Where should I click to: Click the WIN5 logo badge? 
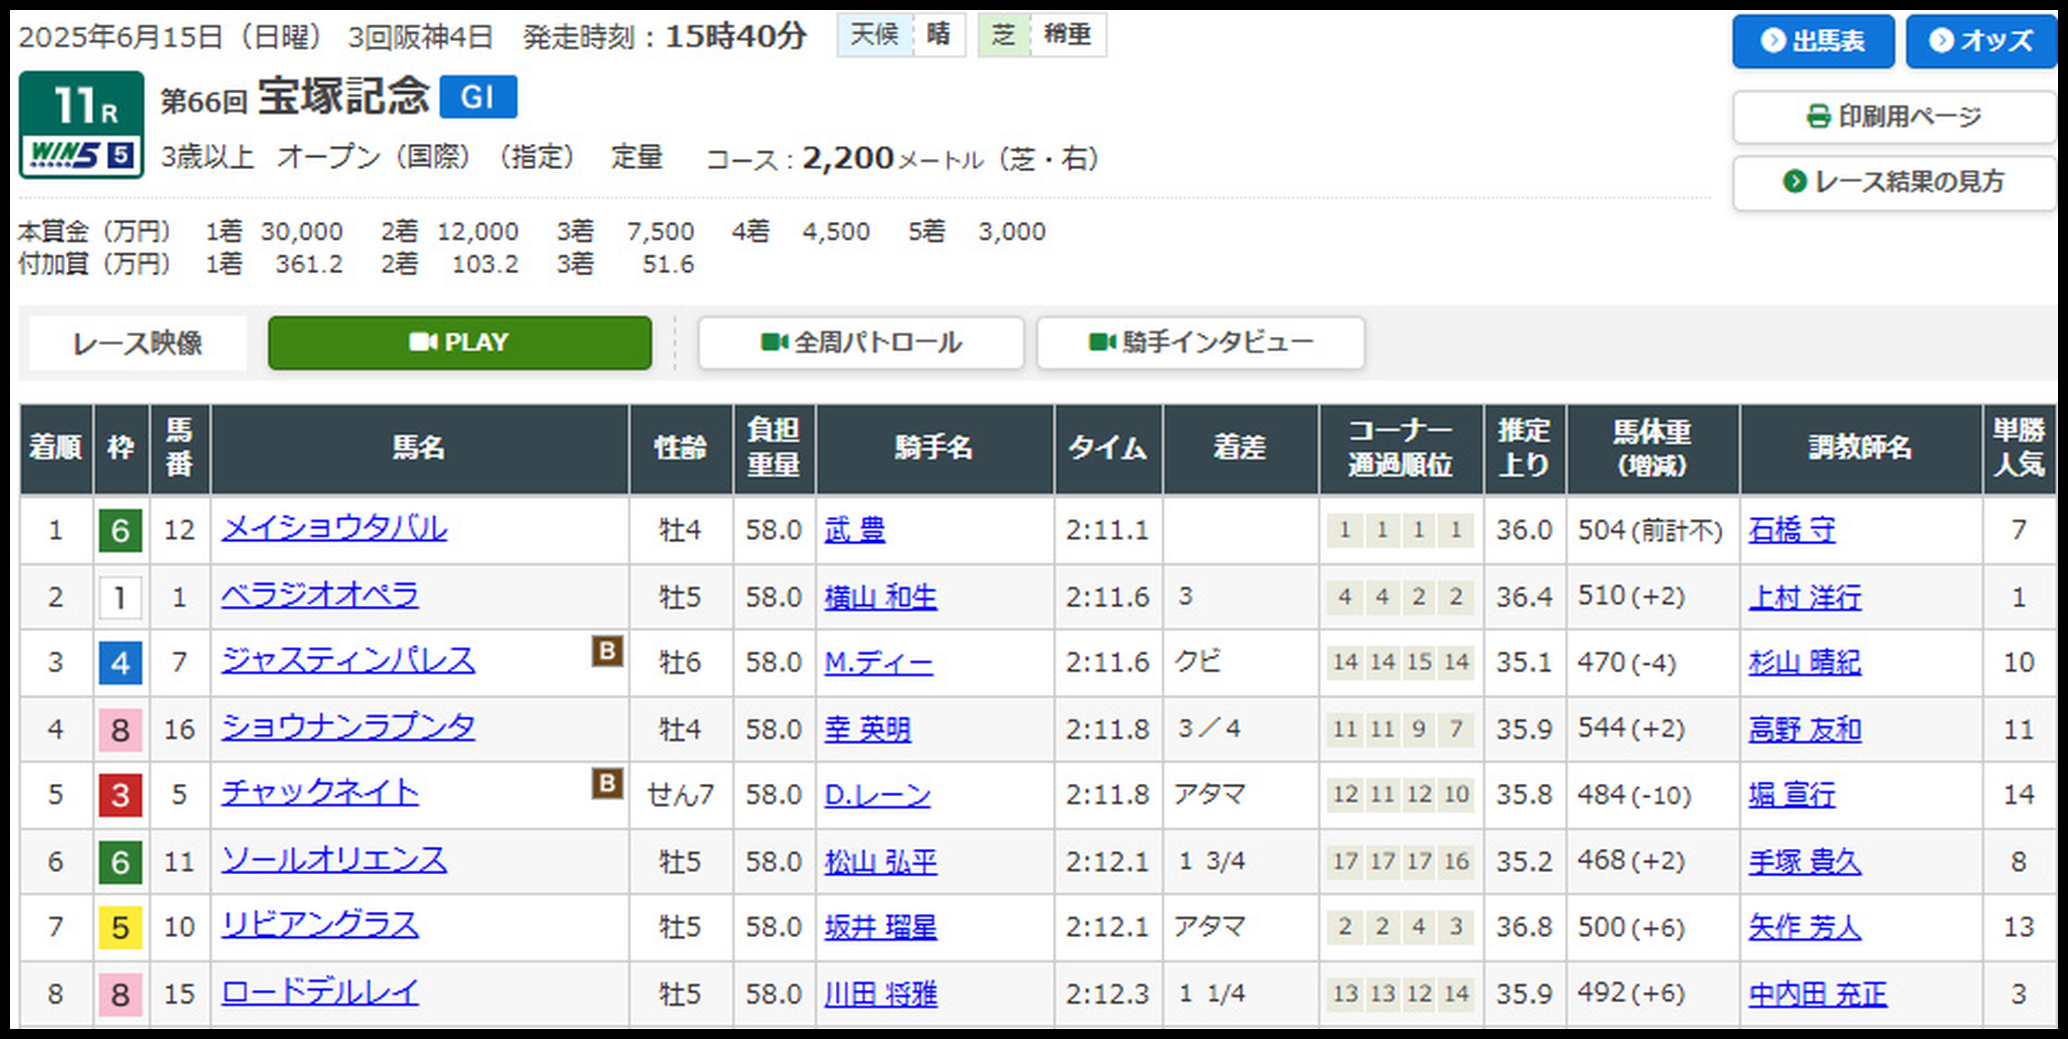pyautogui.click(x=81, y=156)
